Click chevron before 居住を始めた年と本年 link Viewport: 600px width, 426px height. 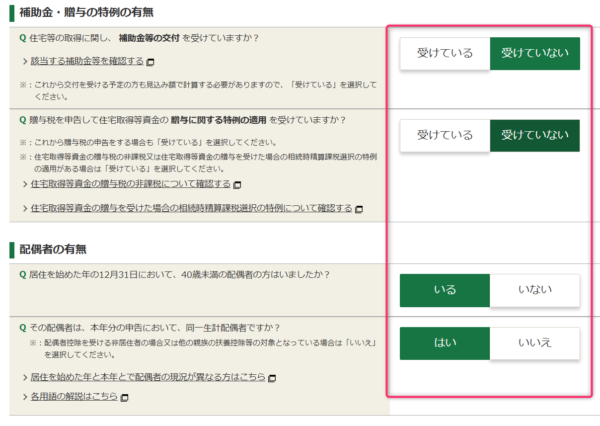(x=24, y=378)
